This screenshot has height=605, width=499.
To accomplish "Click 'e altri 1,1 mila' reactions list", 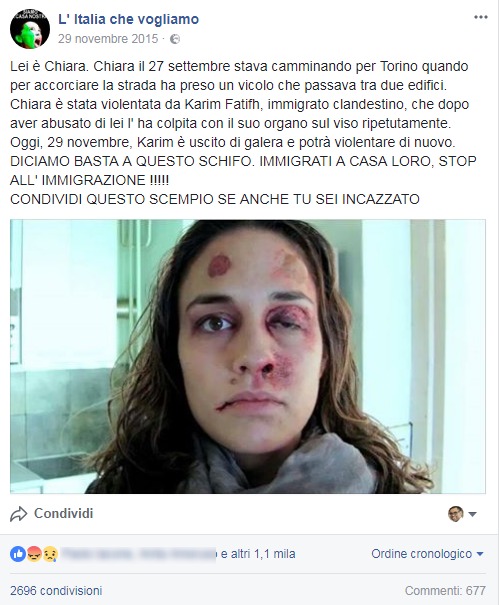I will (258, 554).
